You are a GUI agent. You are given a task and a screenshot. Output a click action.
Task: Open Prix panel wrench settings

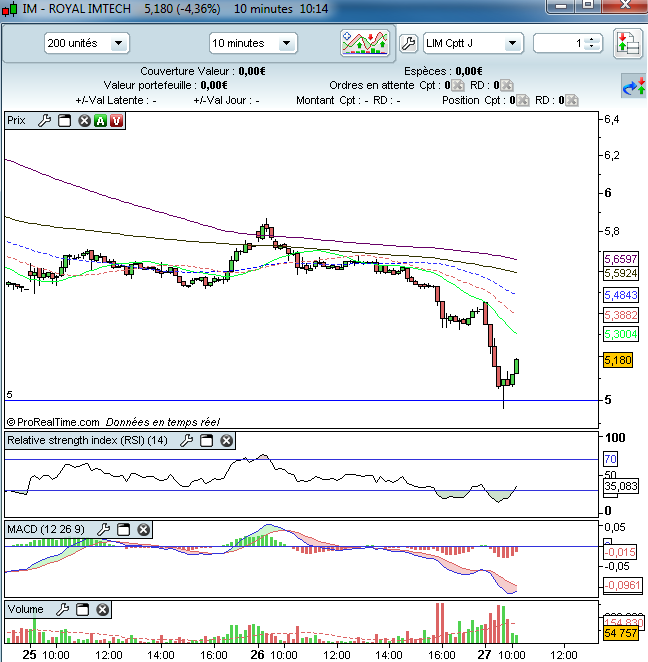[x=44, y=121]
